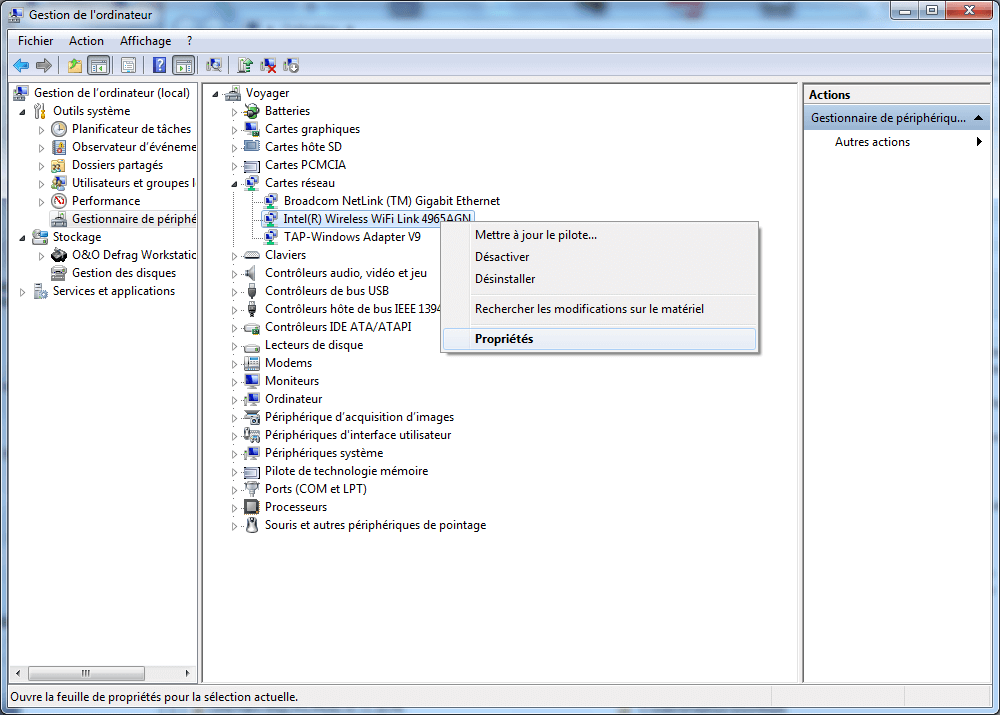The image size is (1000, 715).
Task: Scan for hardware changes toolbar icon
Action: point(214,65)
